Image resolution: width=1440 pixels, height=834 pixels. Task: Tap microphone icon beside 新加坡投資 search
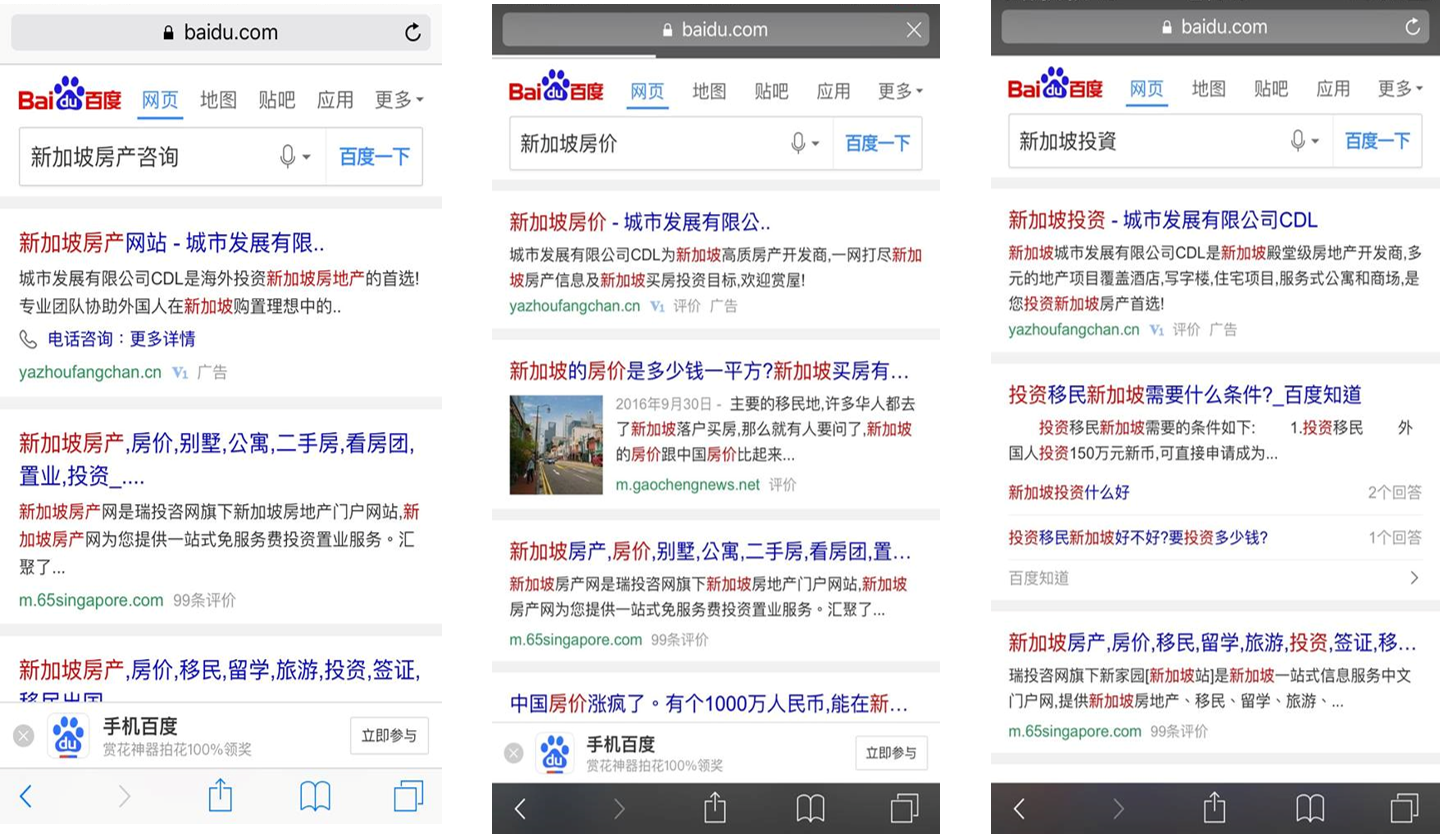pos(1297,141)
